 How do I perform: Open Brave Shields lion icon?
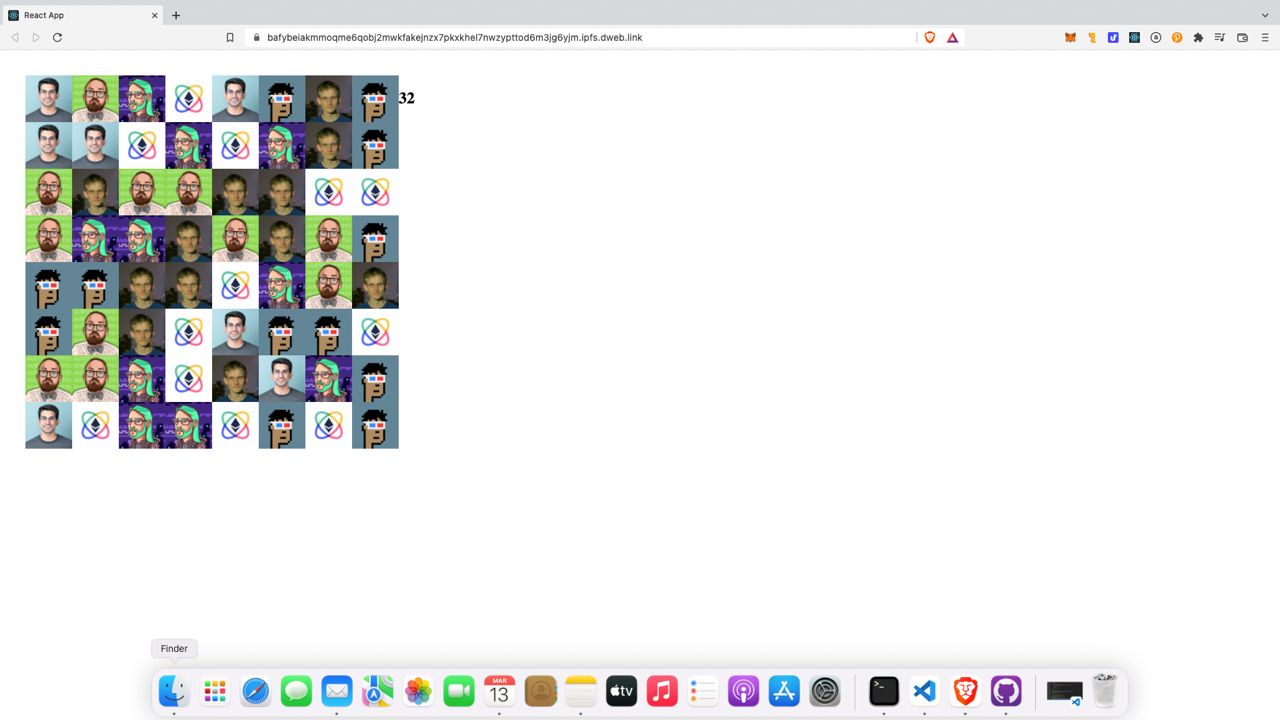coord(930,37)
